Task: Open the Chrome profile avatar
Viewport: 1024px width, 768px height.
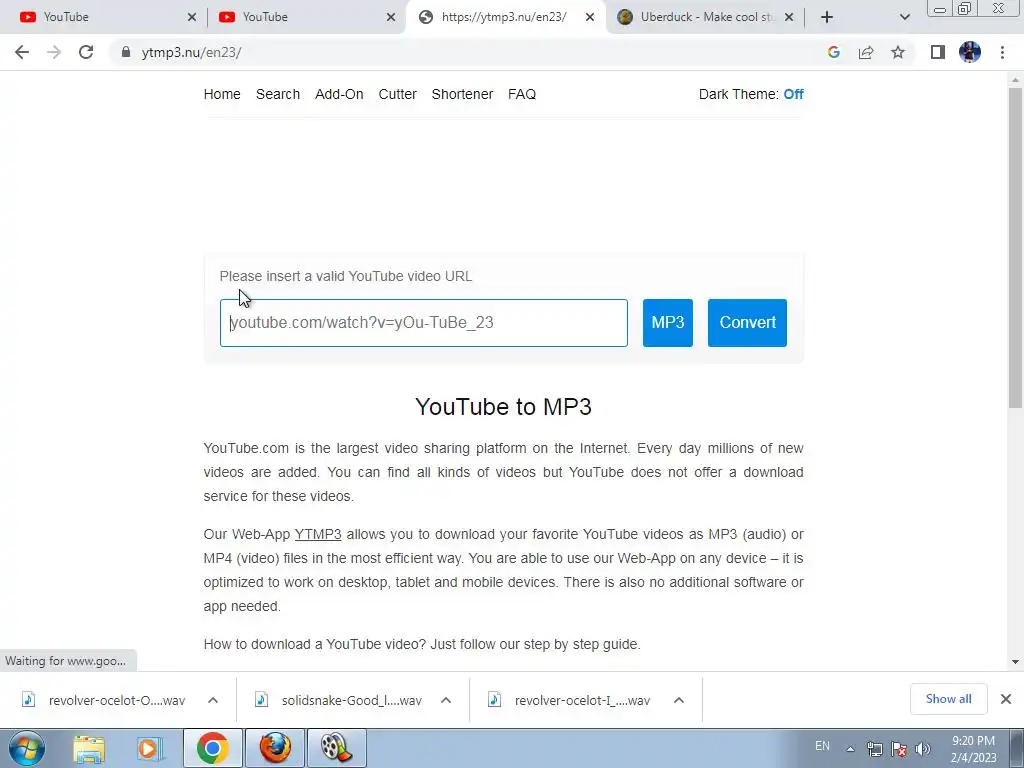Action: 970,52
